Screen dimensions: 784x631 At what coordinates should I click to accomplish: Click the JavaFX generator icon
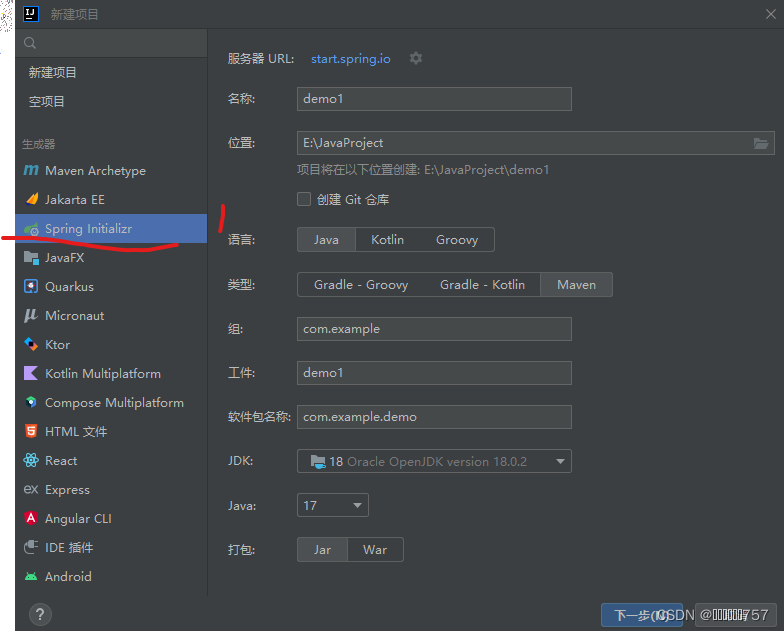pos(32,258)
